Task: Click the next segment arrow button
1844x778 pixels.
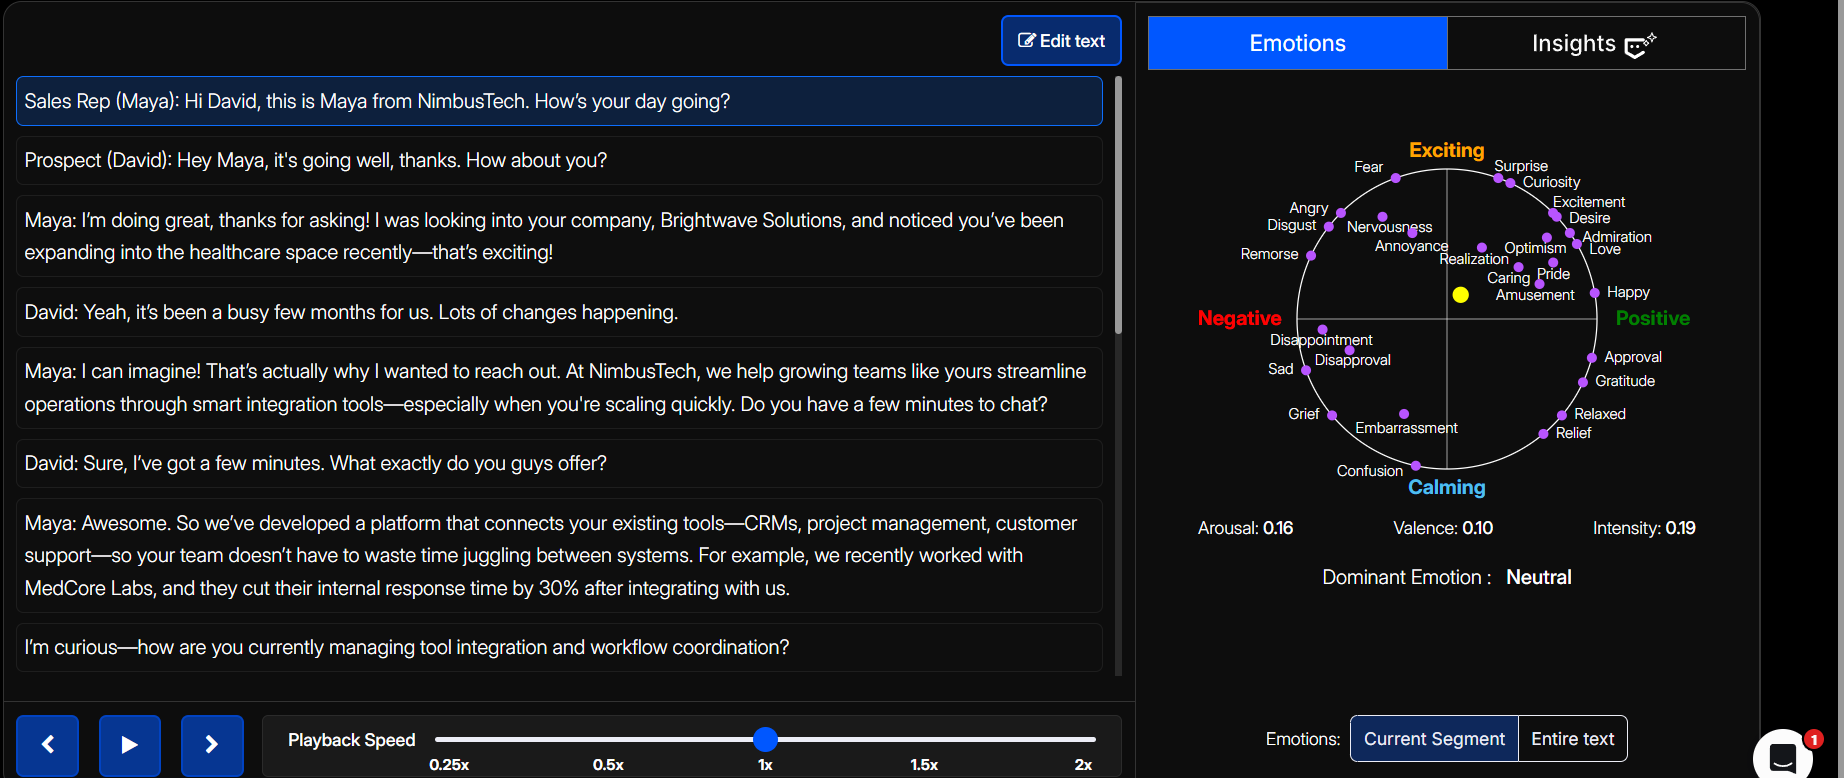Action: pos(212,745)
